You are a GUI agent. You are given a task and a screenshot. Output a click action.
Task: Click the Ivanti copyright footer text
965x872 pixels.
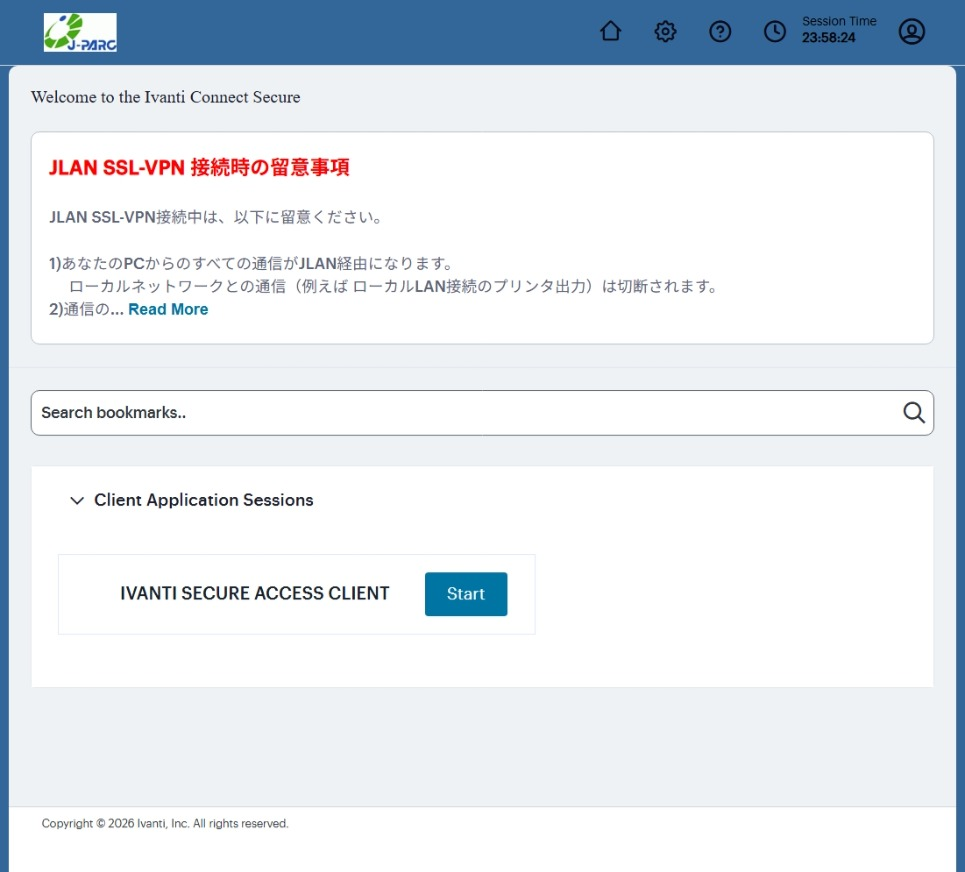pyautogui.click(x=165, y=824)
